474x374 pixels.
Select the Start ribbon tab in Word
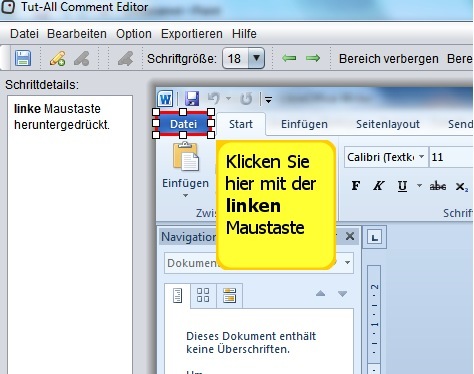(241, 124)
